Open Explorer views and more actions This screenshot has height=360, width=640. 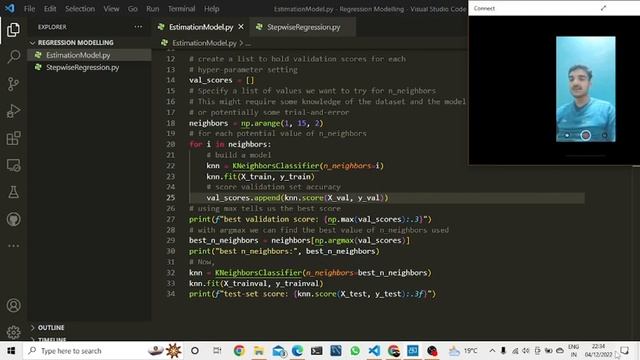tap(138, 27)
